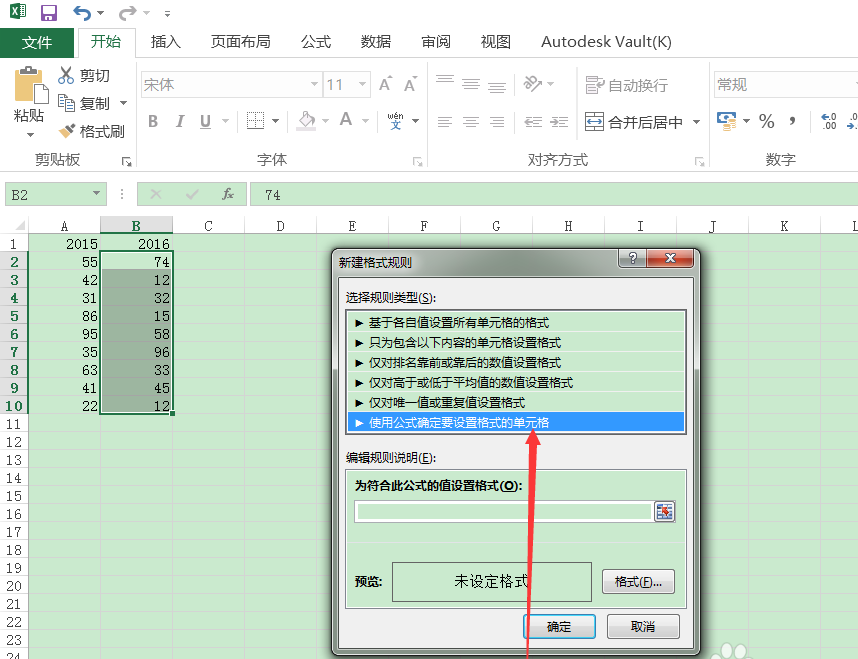Click the select-all corner of the sheet
Screen dimensions: 858x659
pos(15,226)
